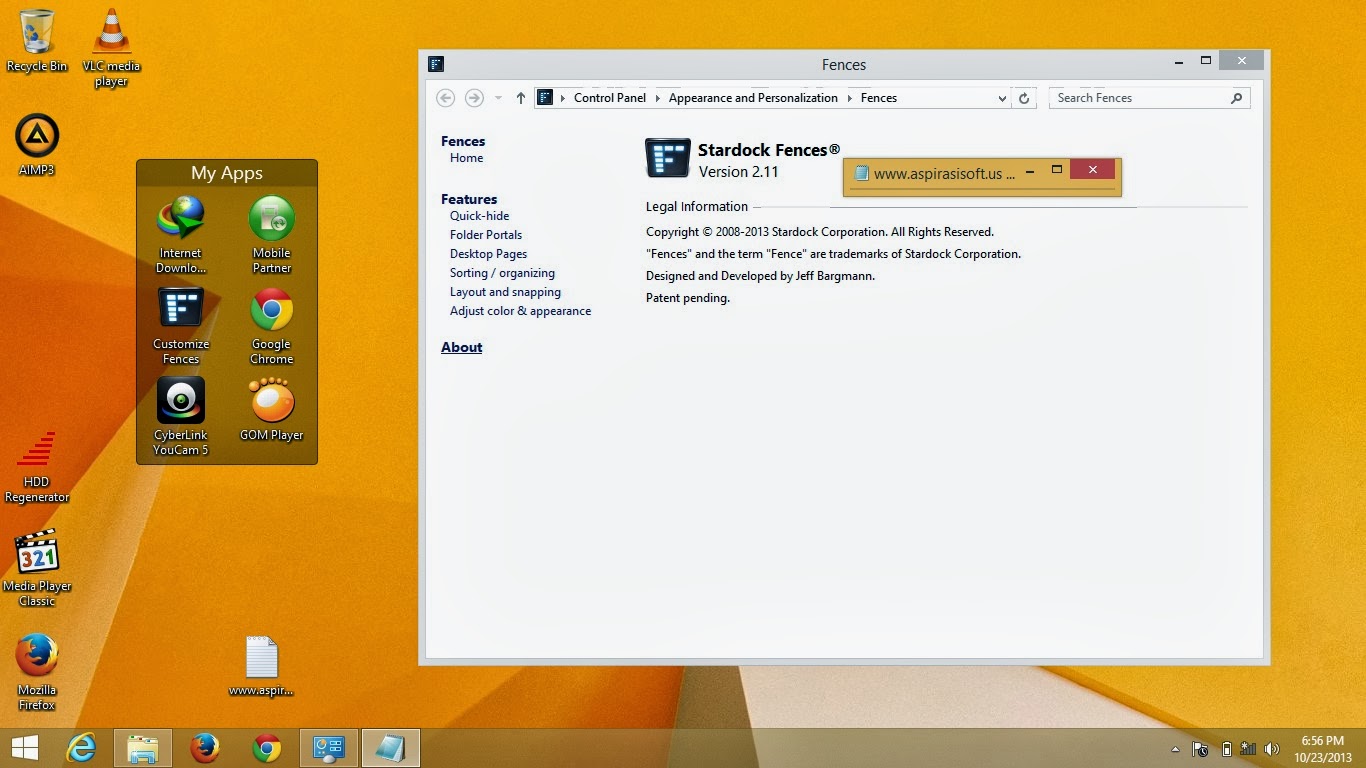The width and height of the screenshot is (1366, 768).
Task: Open volume speaker tray icon
Action: click(x=1272, y=749)
